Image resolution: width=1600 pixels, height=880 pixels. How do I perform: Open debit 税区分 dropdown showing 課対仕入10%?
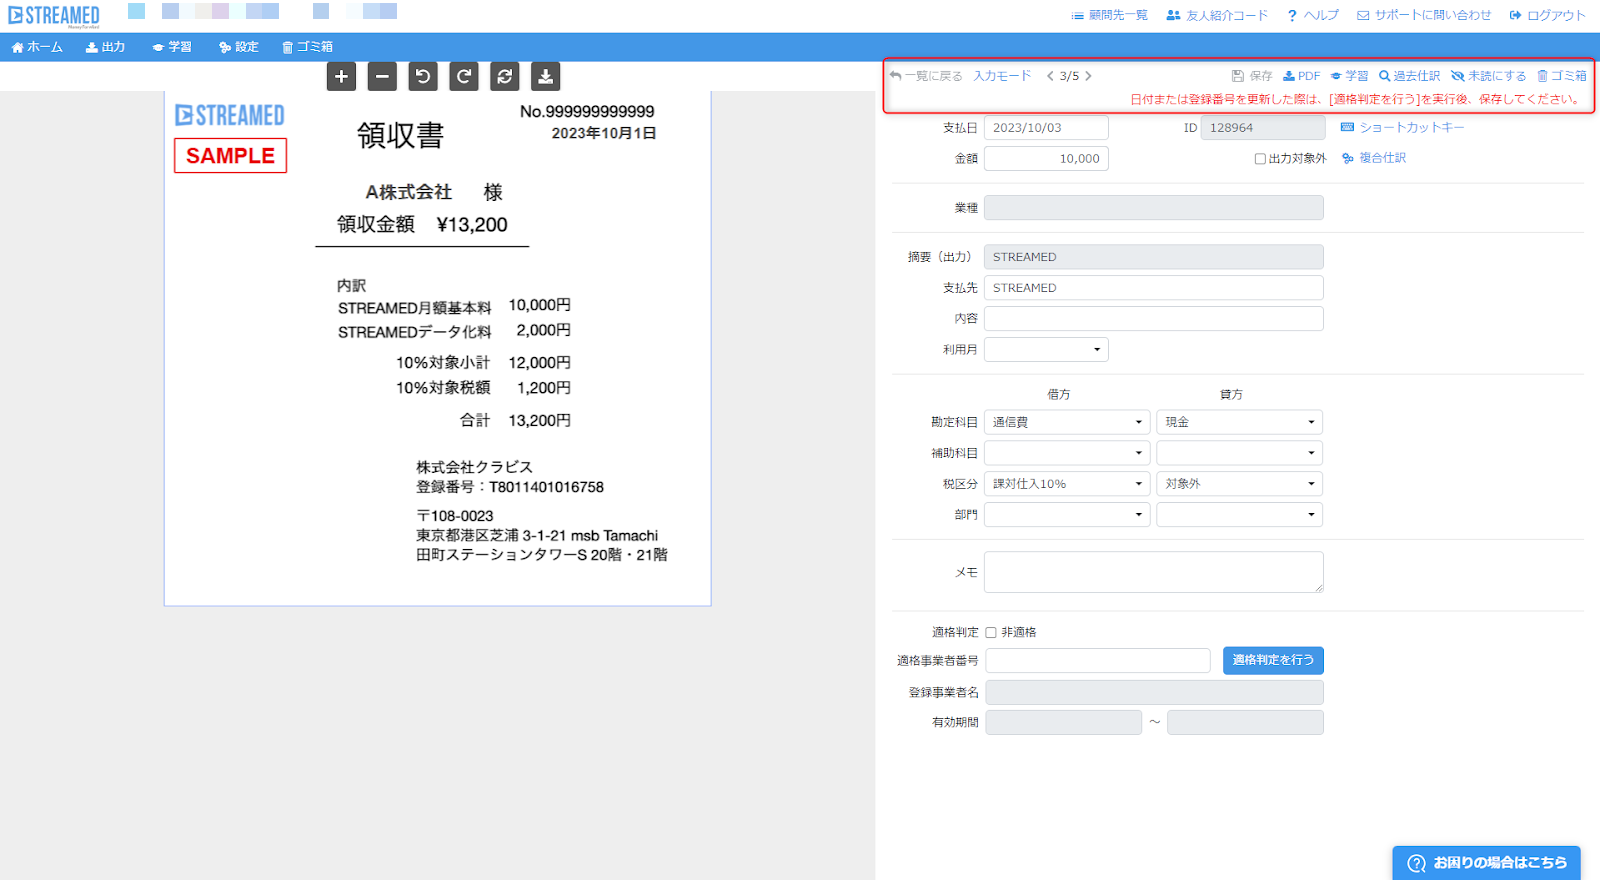tap(1067, 484)
